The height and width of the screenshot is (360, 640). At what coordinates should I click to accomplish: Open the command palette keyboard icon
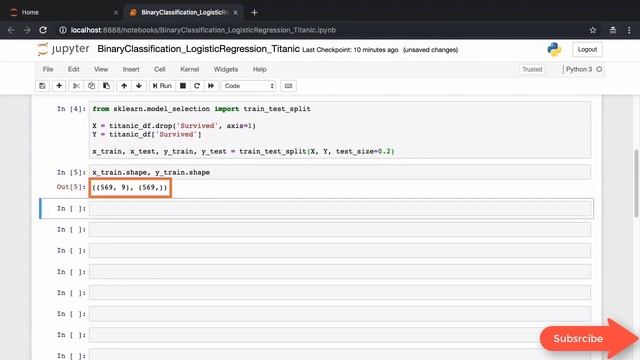click(x=288, y=86)
